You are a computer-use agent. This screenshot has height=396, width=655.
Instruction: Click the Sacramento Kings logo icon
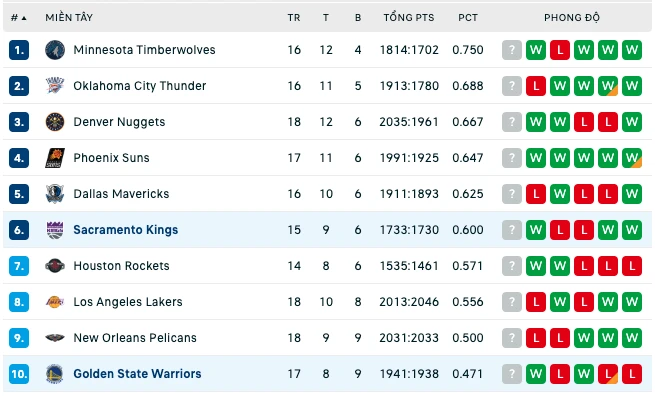click(x=55, y=230)
